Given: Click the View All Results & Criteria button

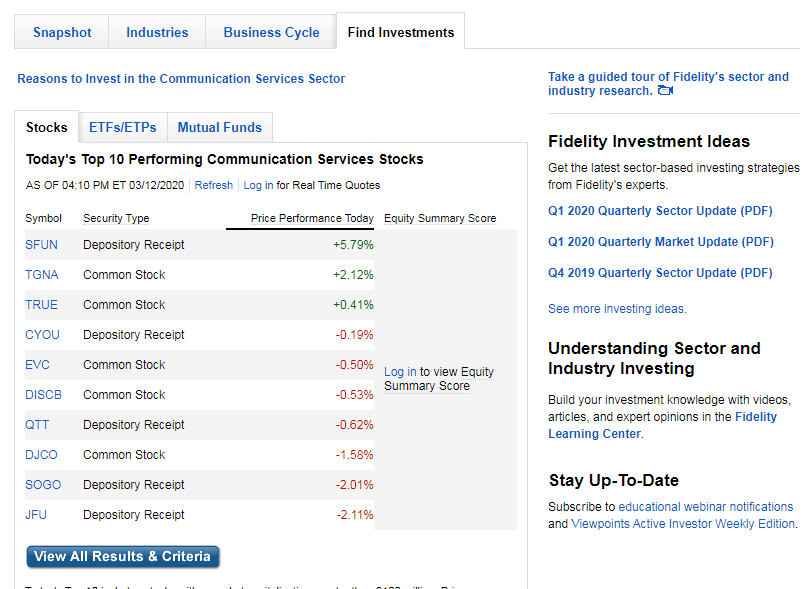Looking at the screenshot, I should click(x=123, y=557).
